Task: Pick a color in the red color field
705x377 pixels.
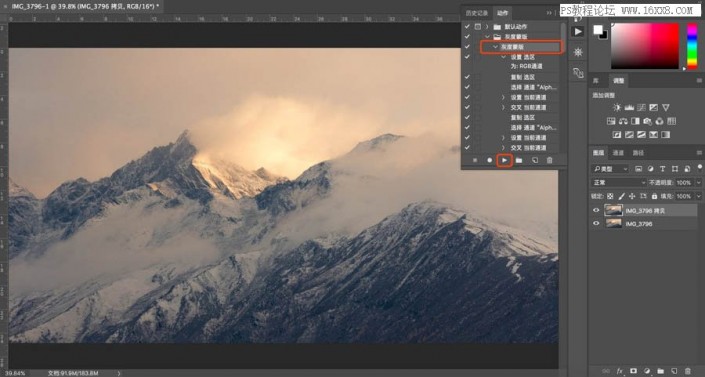Action: click(x=645, y=46)
